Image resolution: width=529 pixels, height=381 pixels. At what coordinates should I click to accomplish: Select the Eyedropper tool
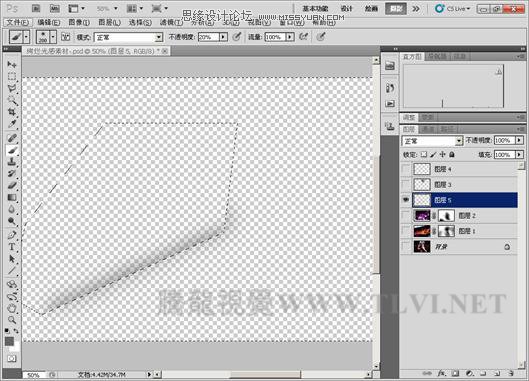[x=12, y=124]
